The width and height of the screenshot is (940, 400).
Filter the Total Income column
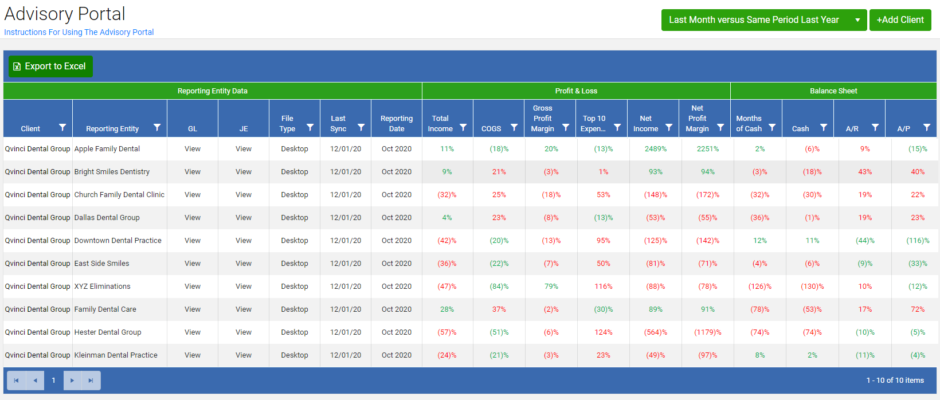pyautogui.click(x=462, y=128)
